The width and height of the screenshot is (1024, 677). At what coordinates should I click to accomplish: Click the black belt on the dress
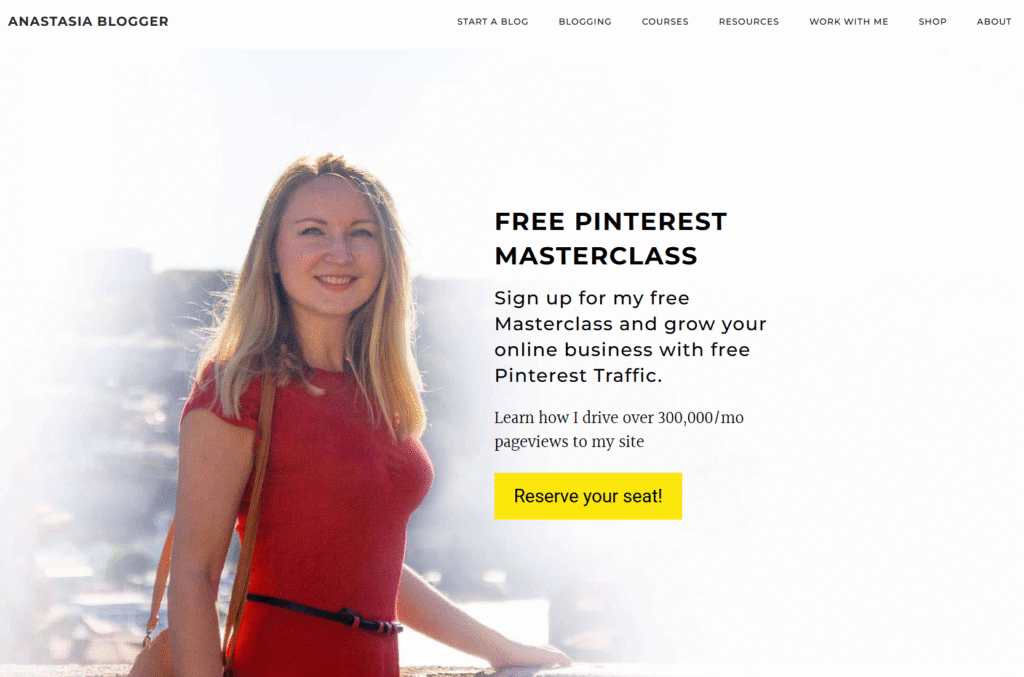(325, 614)
